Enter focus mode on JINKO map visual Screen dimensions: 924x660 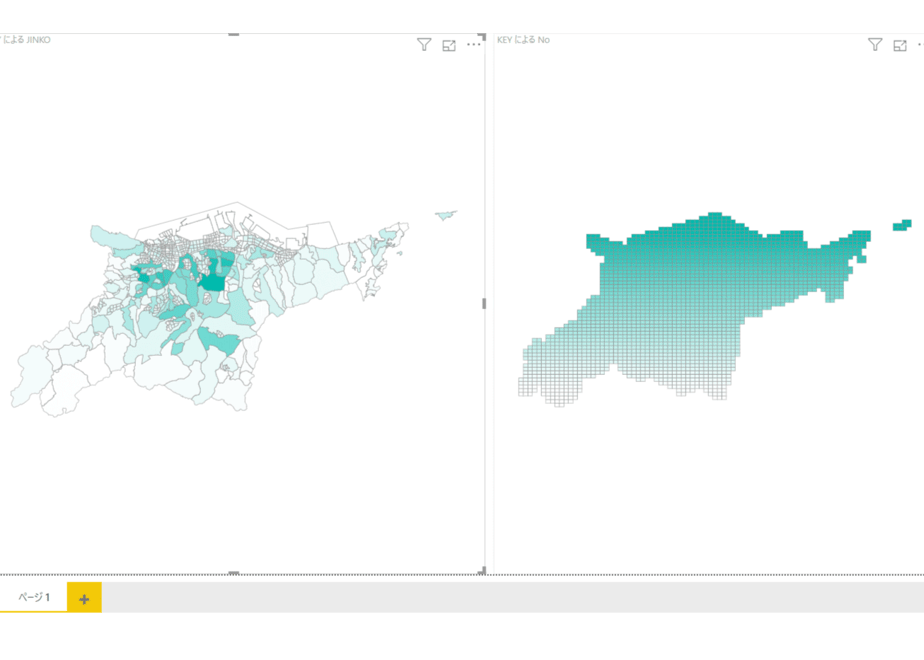(x=449, y=45)
